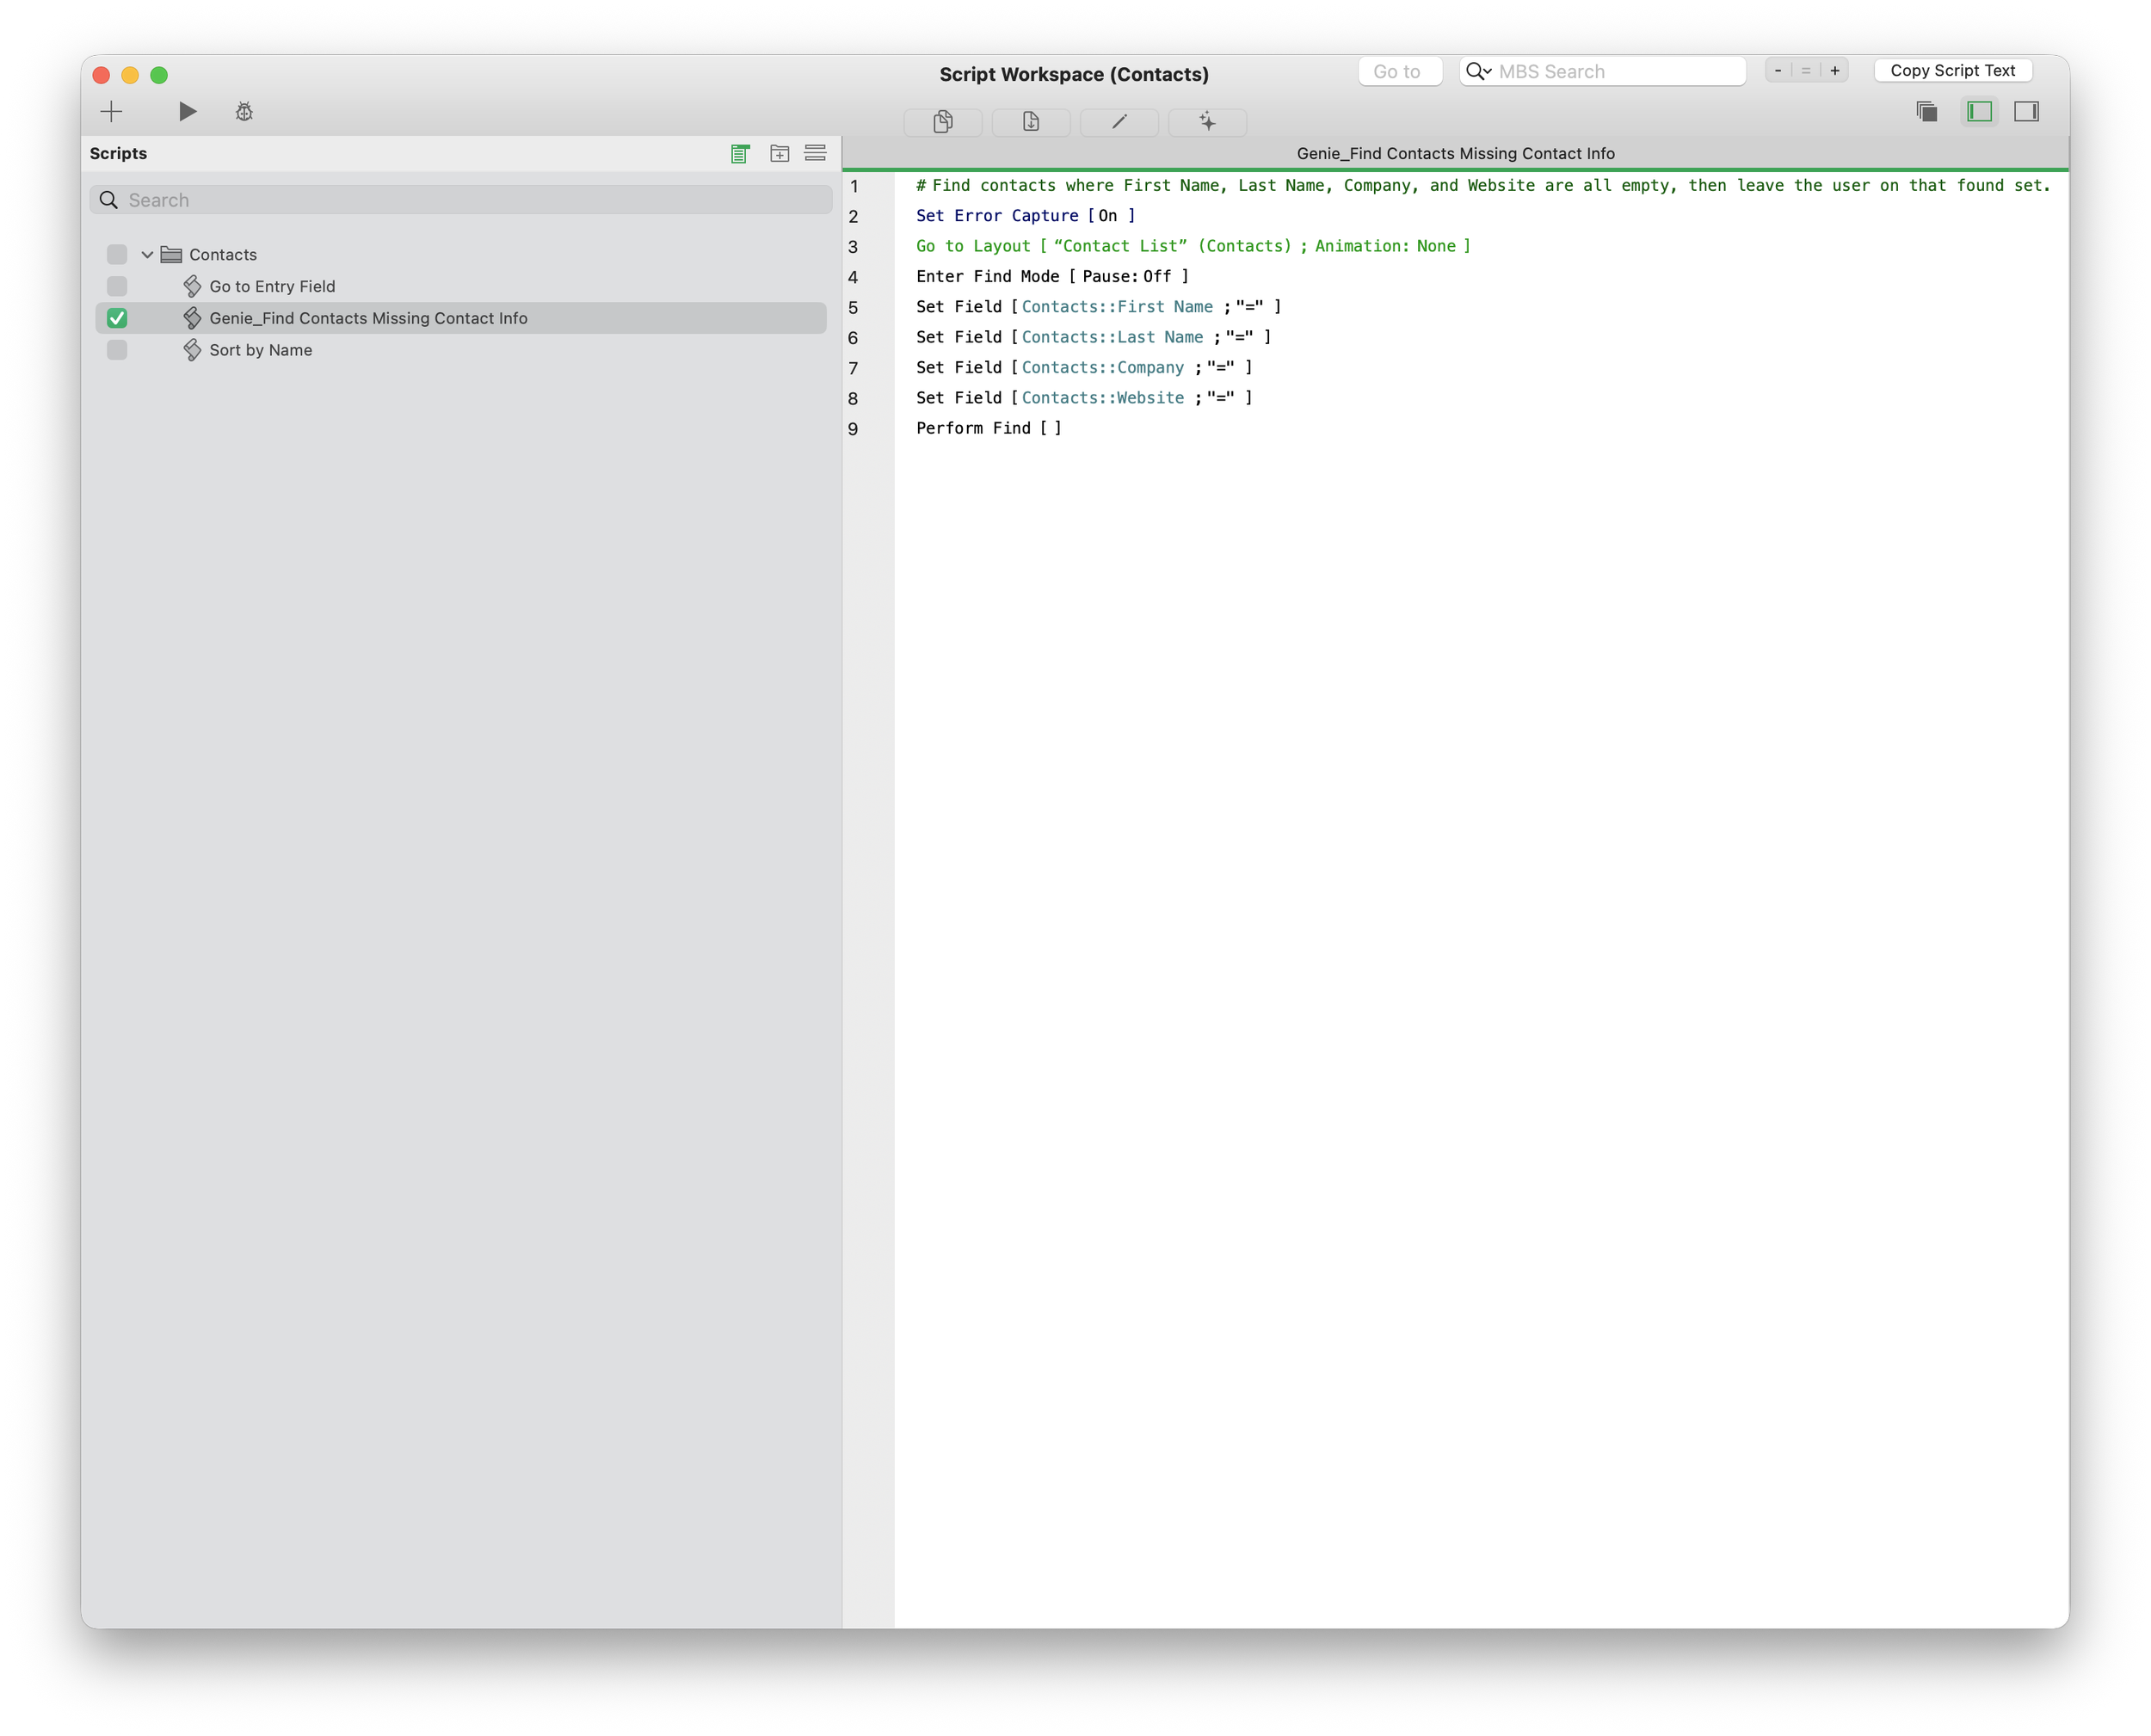Click the sparkle AI toolbar button
Image resolution: width=2151 pixels, height=1736 pixels.
point(1208,122)
